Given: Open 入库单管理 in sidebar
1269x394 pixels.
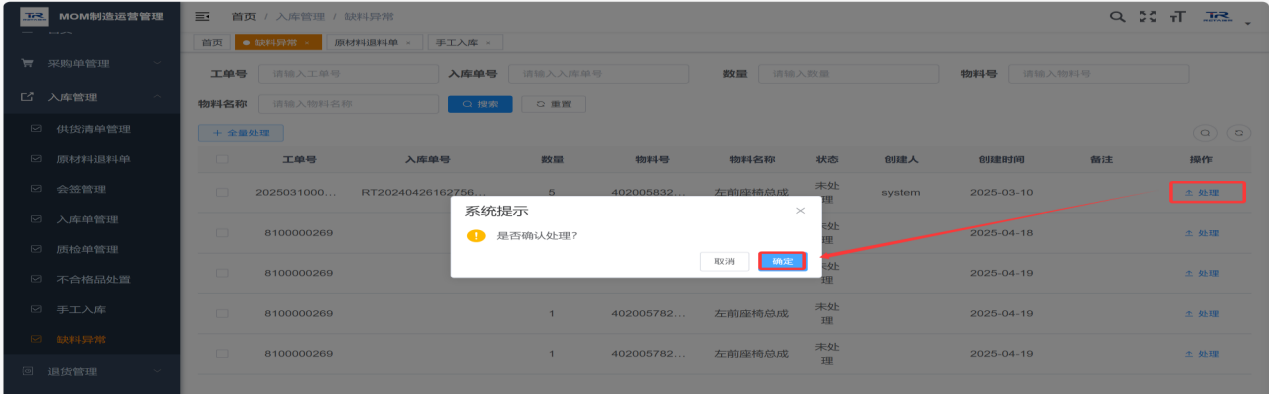Looking at the screenshot, I should (x=87, y=219).
